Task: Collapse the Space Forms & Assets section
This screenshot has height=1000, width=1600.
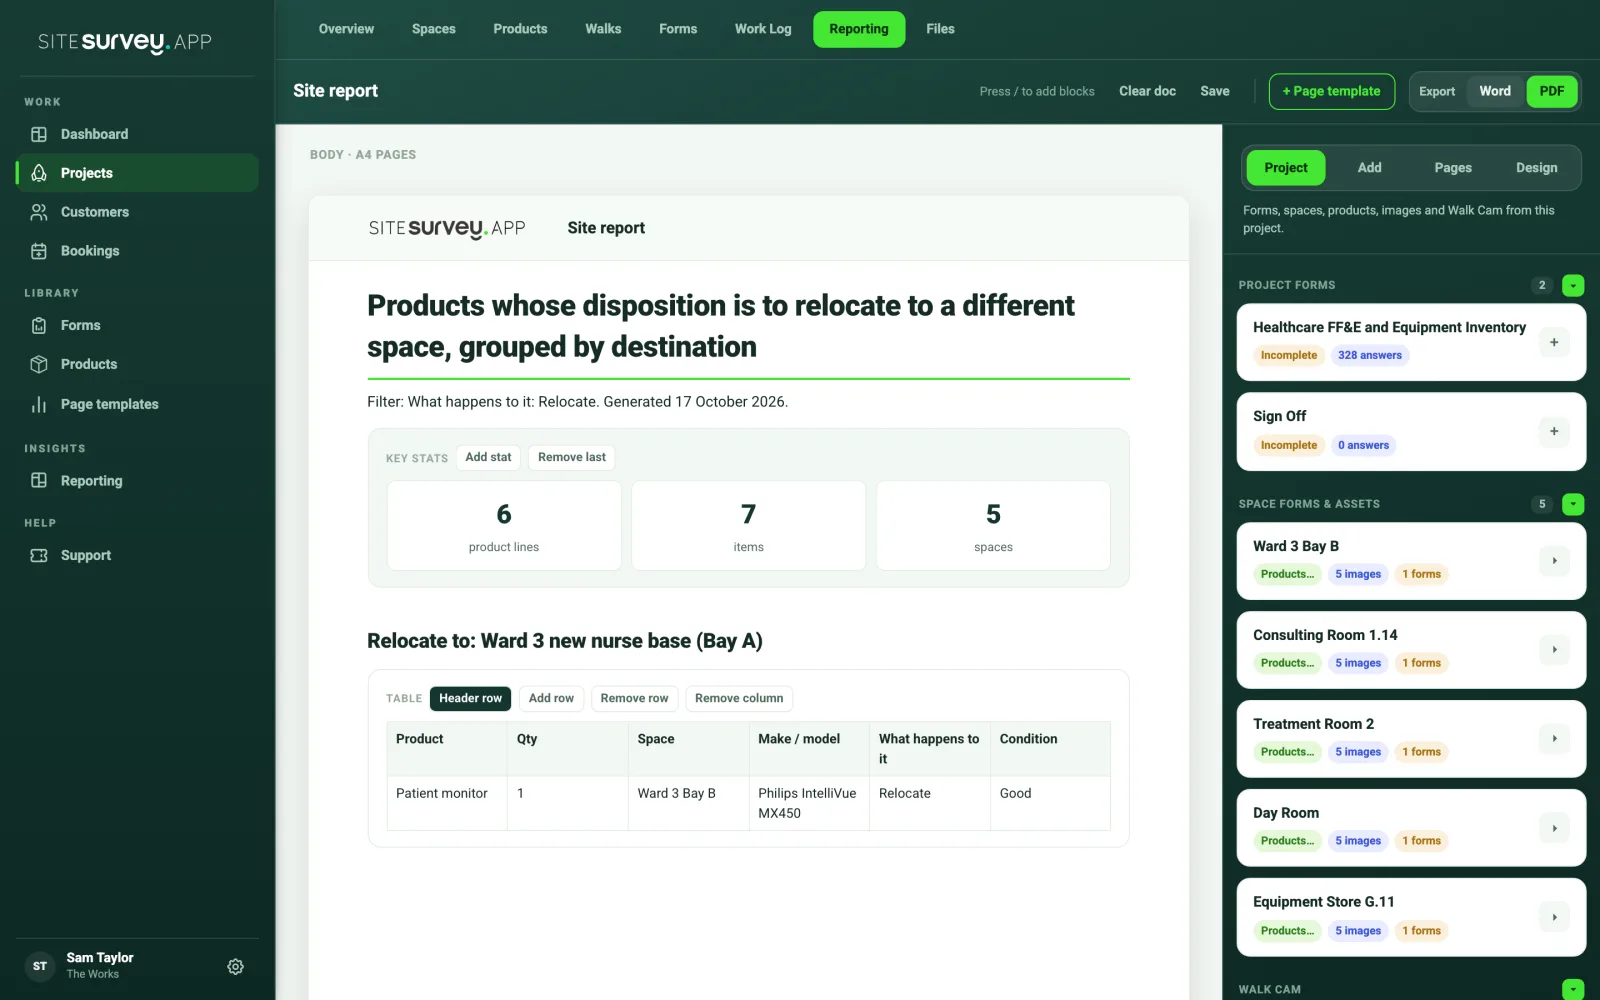Action: (1573, 504)
